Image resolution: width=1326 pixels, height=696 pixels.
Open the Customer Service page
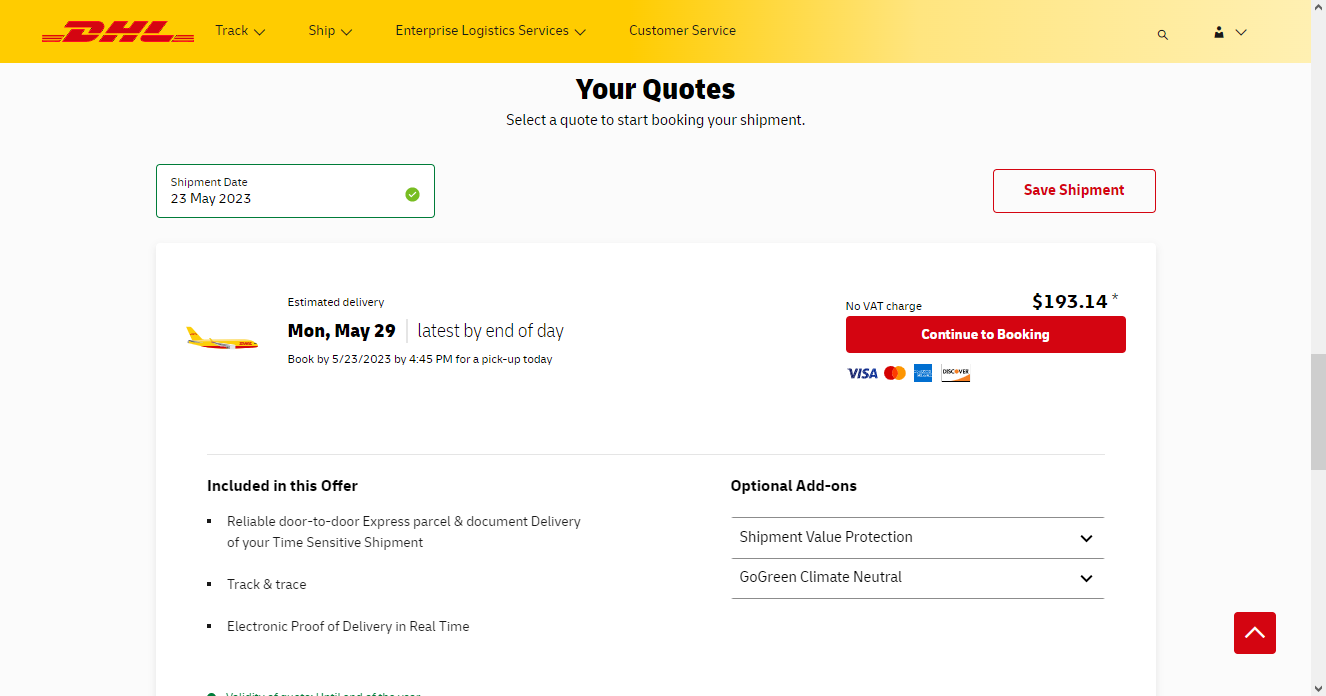(682, 31)
